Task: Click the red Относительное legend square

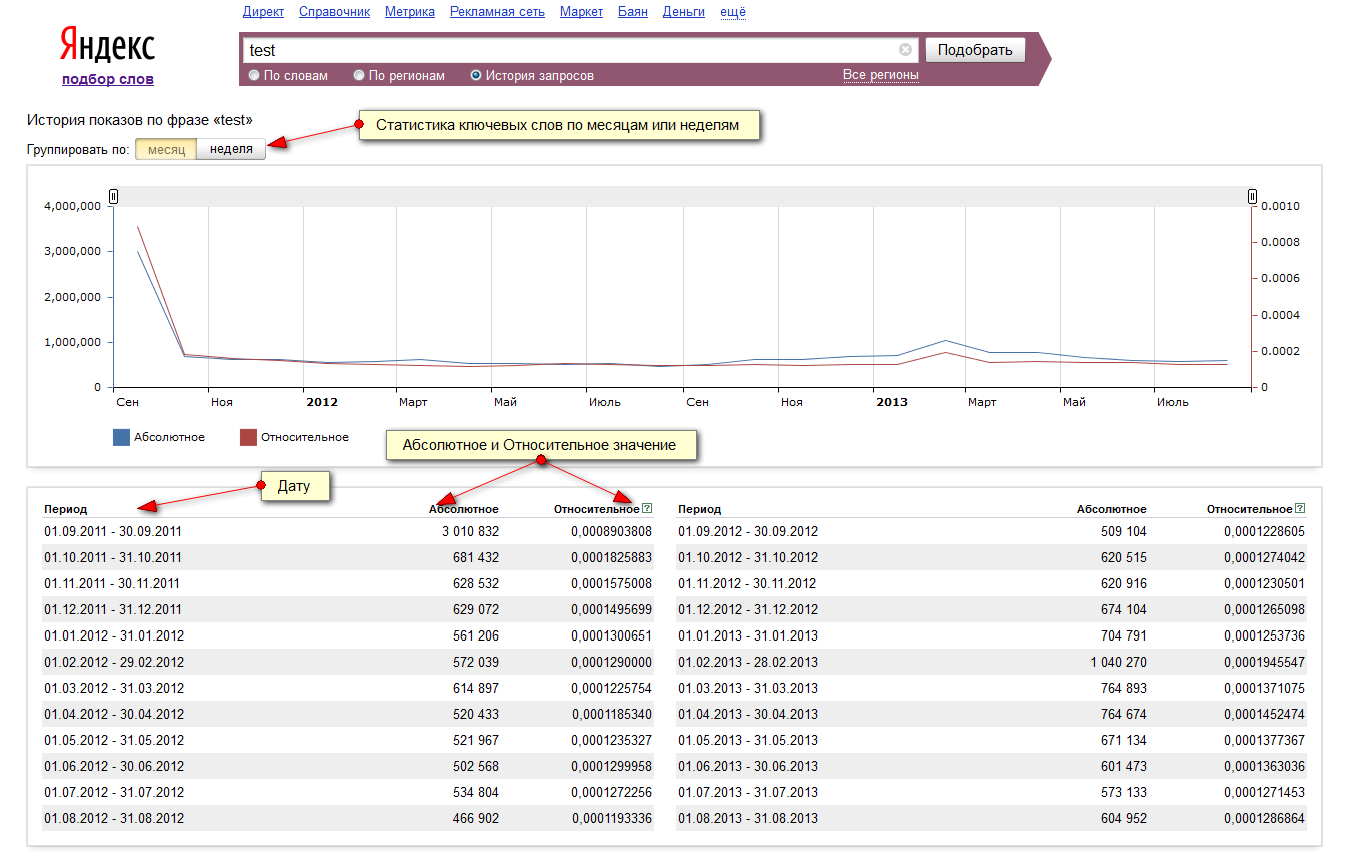Action: pos(248,437)
